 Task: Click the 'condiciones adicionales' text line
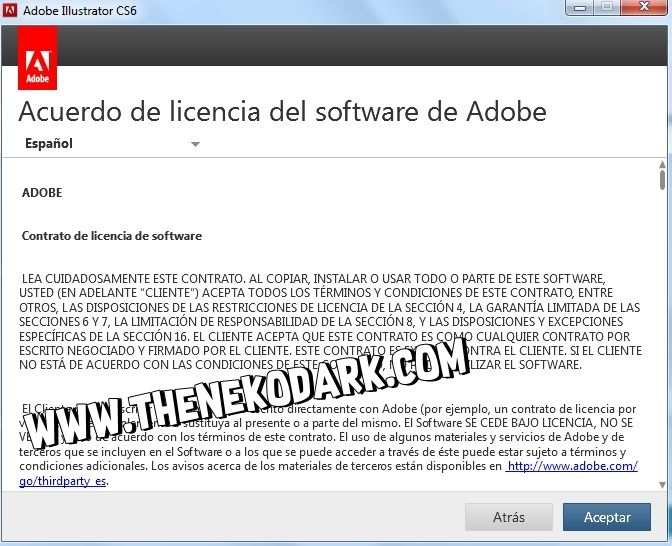[x=328, y=466]
